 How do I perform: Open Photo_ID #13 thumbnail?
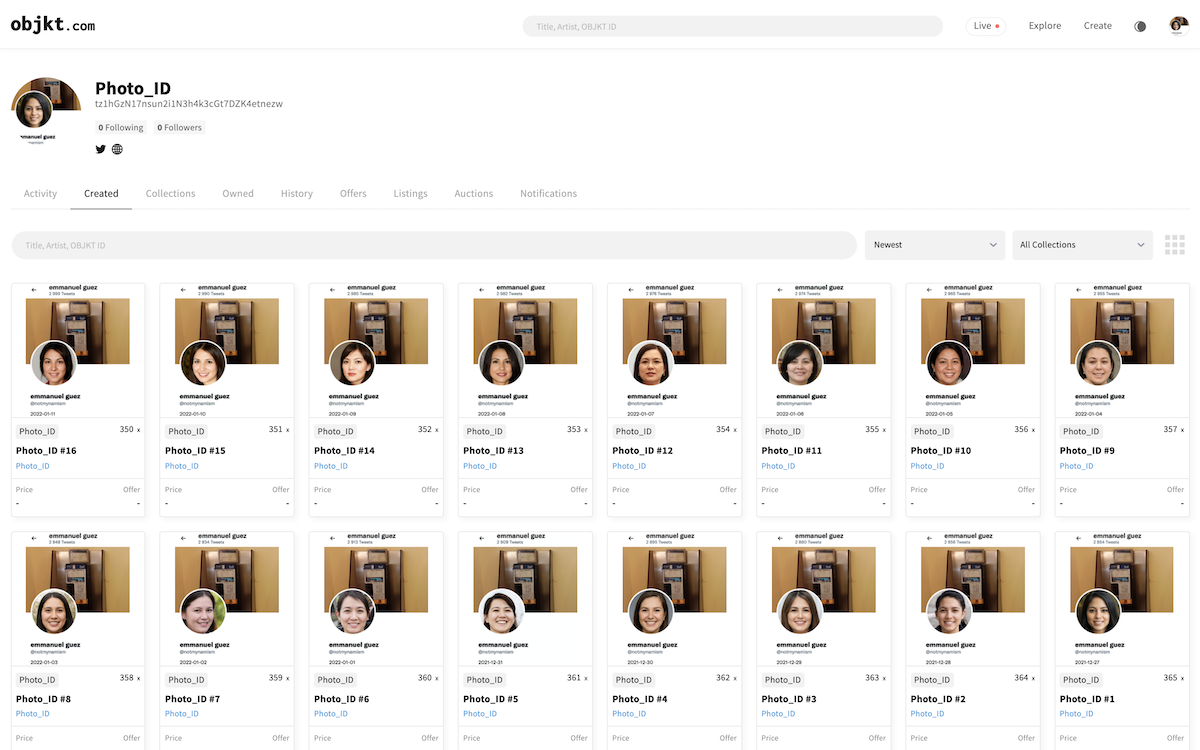(525, 350)
